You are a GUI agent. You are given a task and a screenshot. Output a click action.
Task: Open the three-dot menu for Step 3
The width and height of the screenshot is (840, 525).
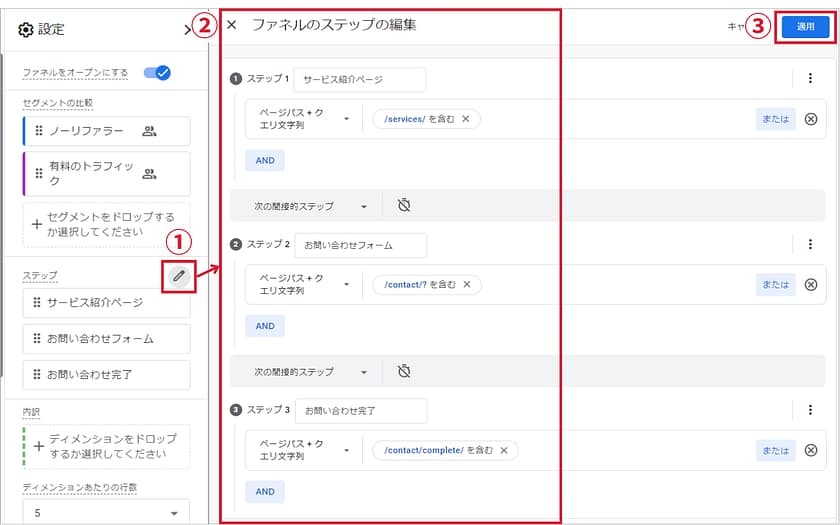[x=810, y=410]
